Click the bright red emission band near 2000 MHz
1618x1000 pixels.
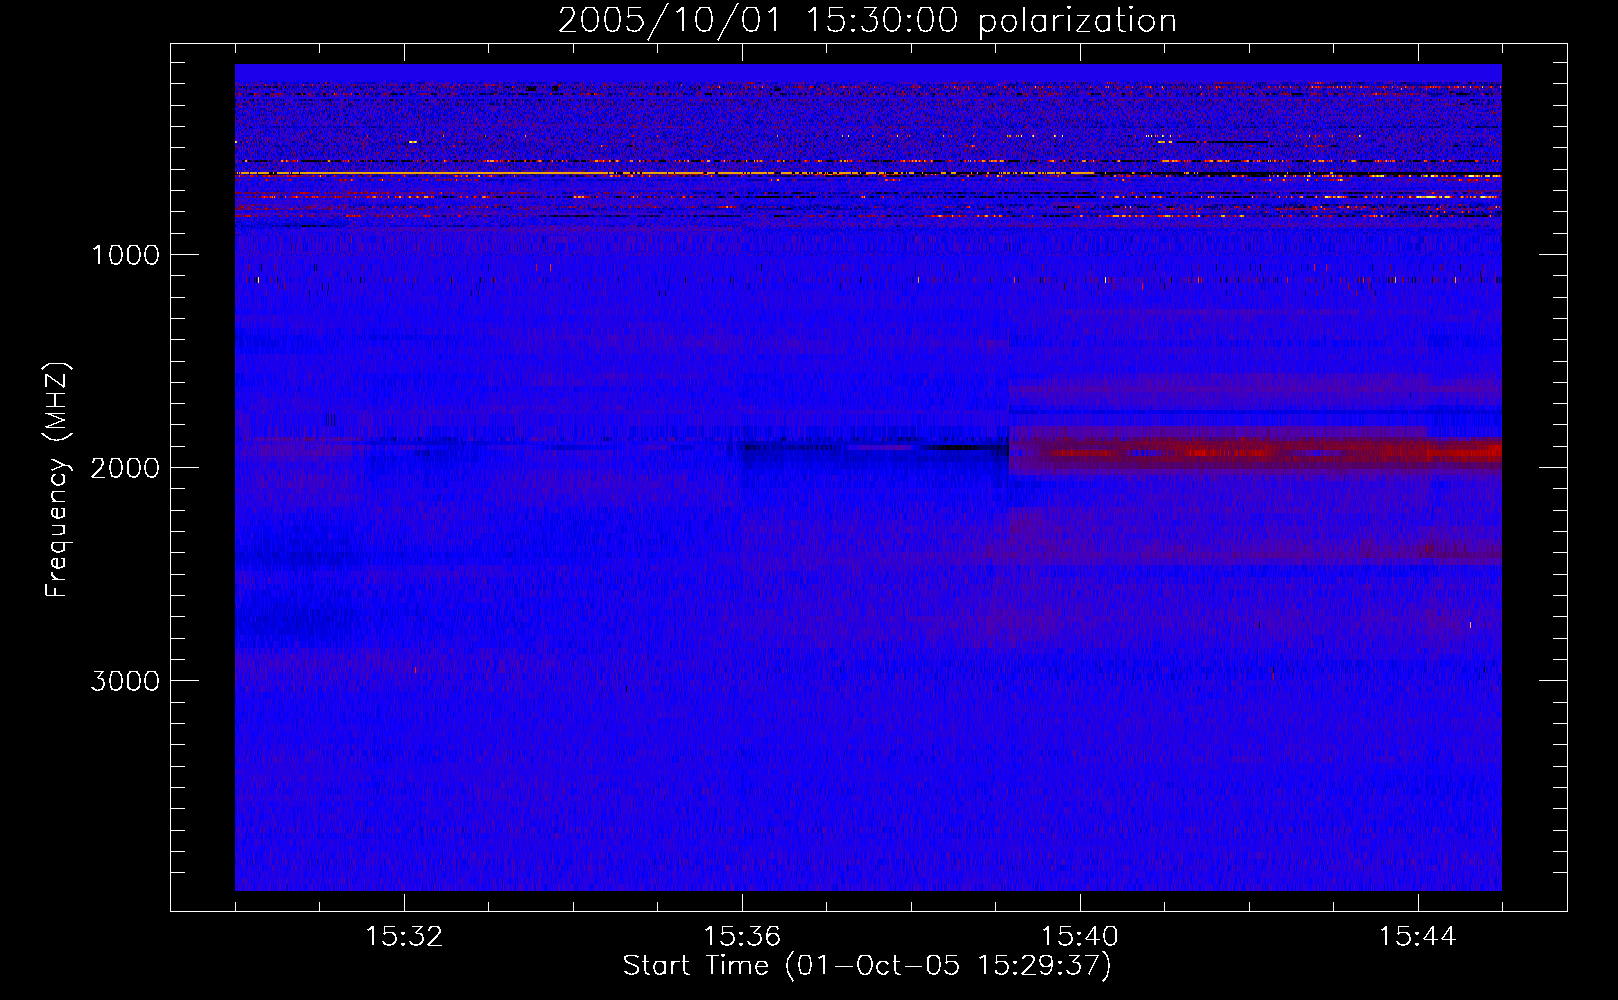click(1255, 452)
